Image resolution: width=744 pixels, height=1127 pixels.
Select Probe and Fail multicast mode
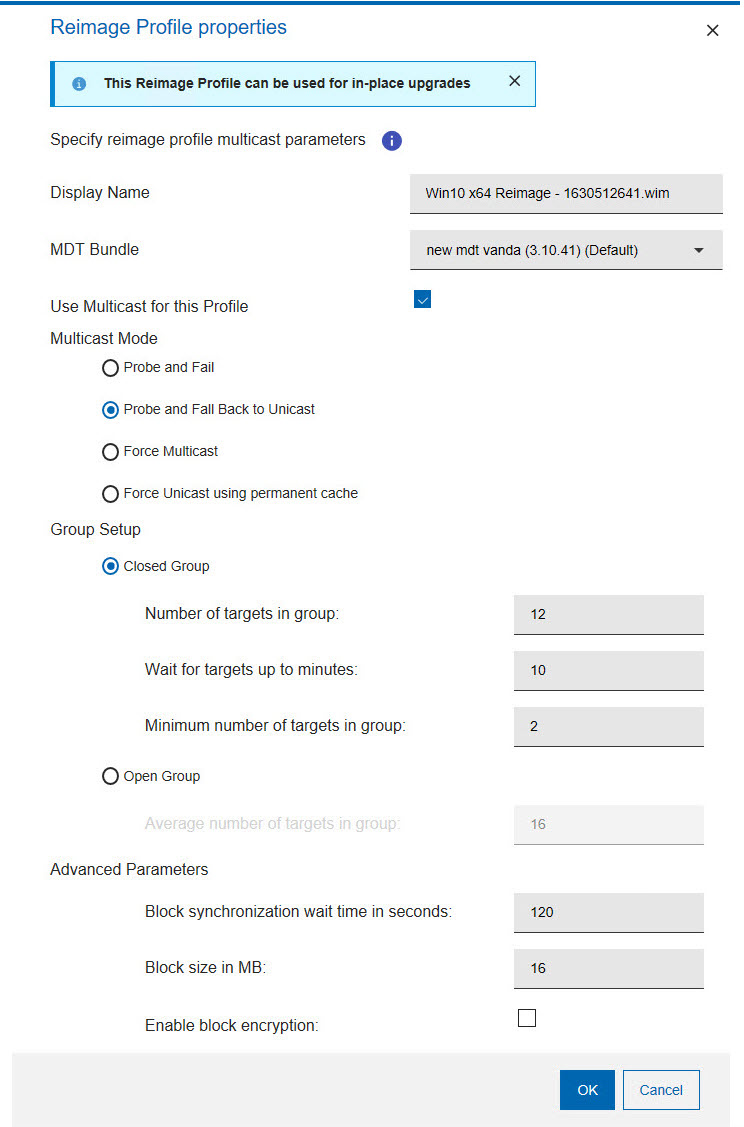pos(111,368)
